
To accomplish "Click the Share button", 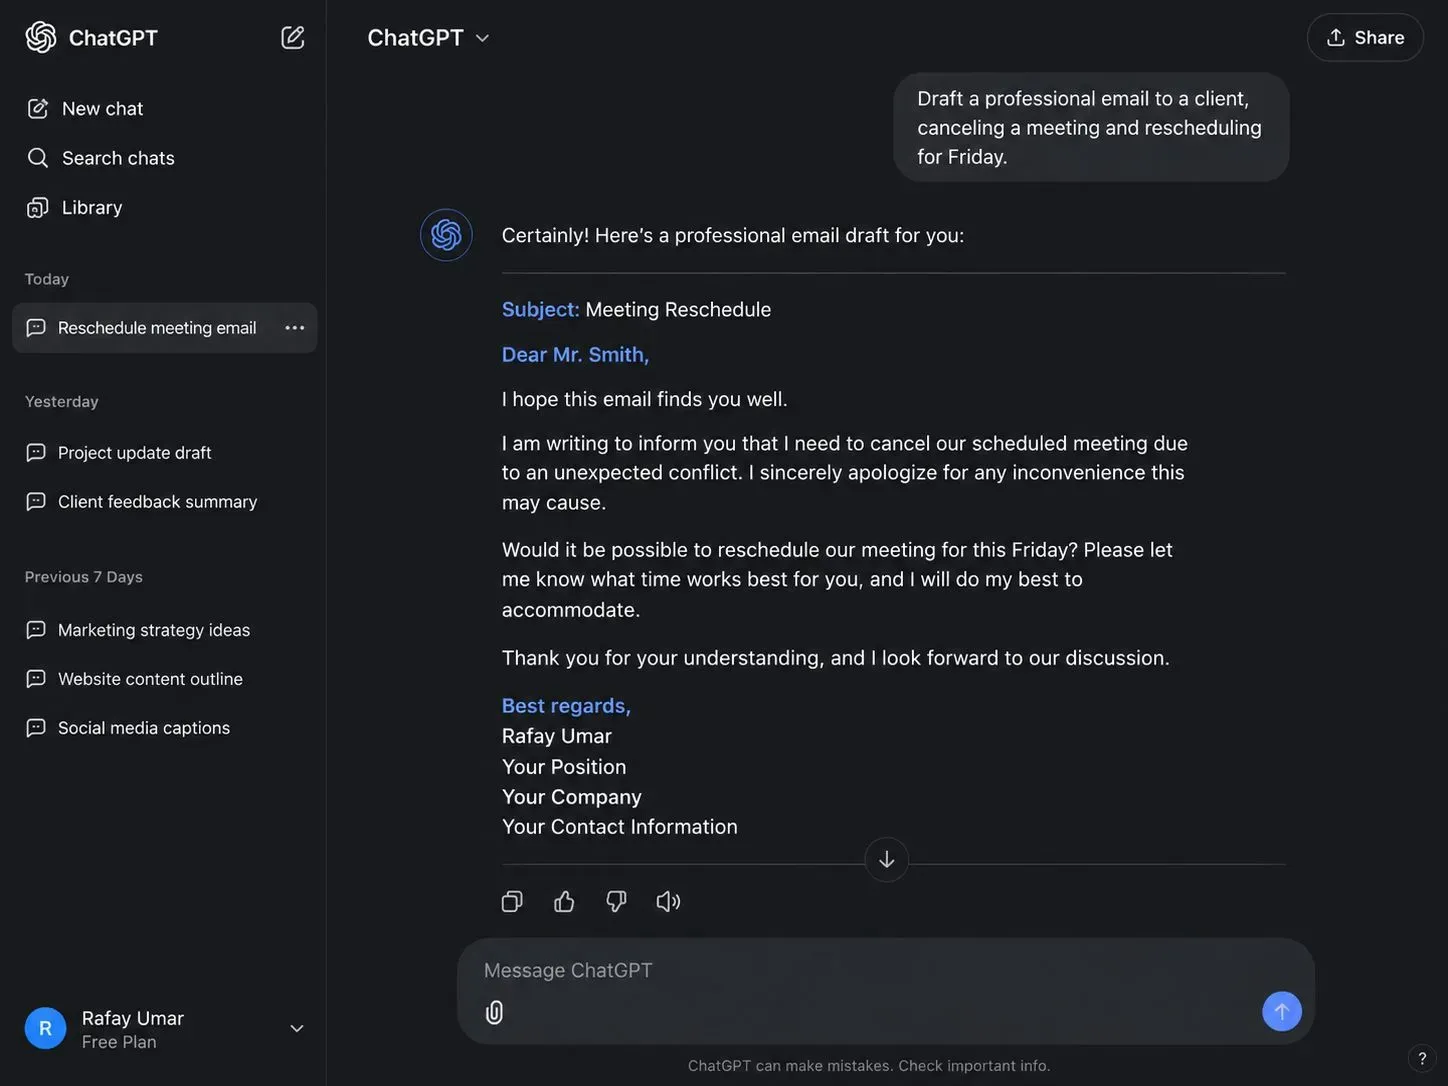I will pyautogui.click(x=1365, y=38).
